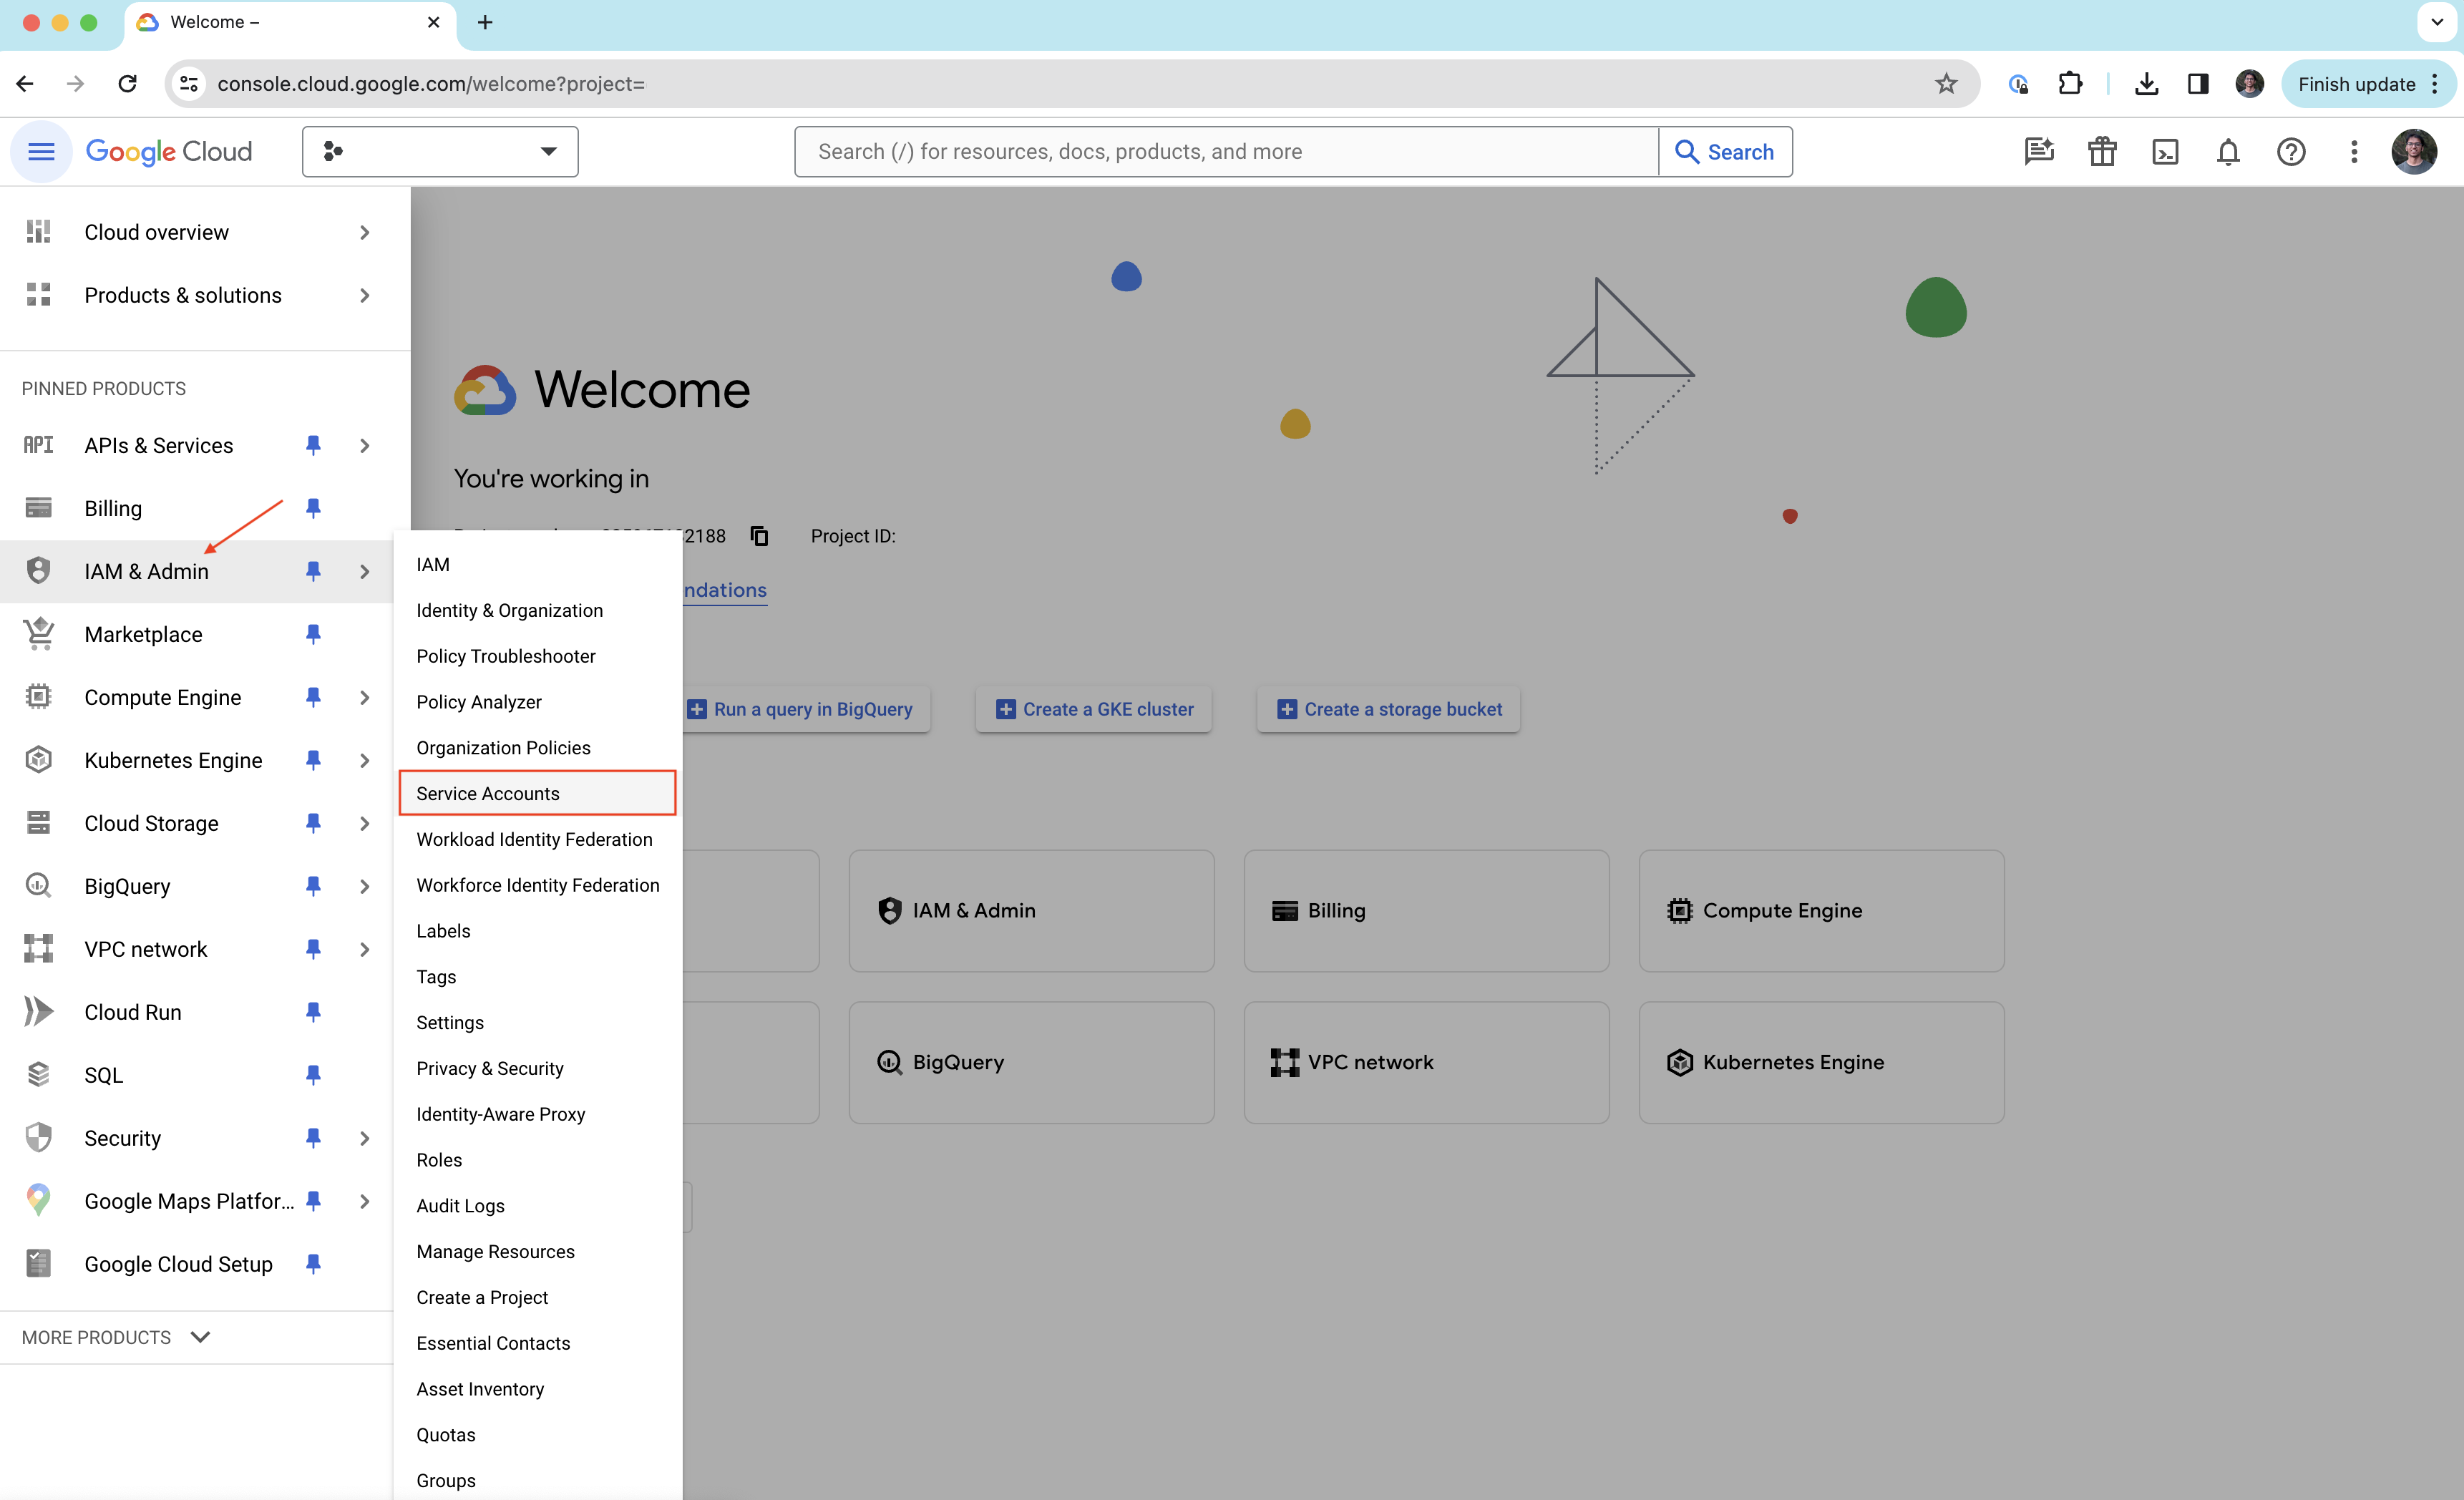Open VPC network sidebar item
This screenshot has width=2464, height=1500.
point(146,949)
